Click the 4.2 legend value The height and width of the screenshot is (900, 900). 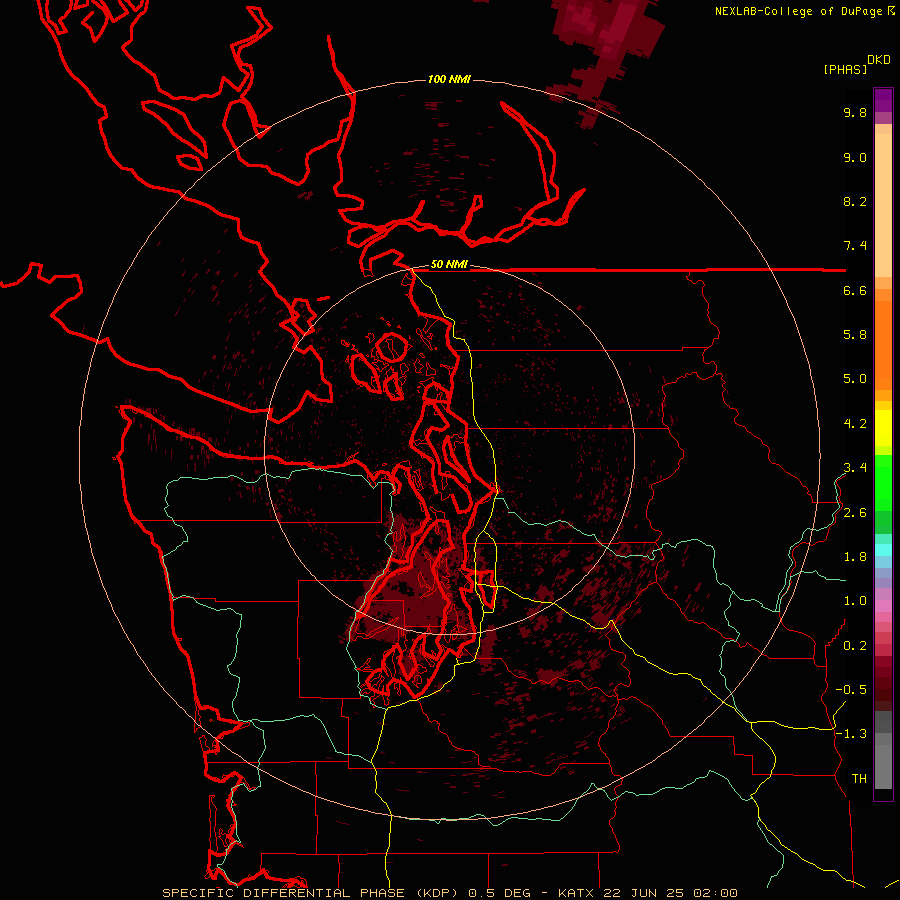point(855,424)
